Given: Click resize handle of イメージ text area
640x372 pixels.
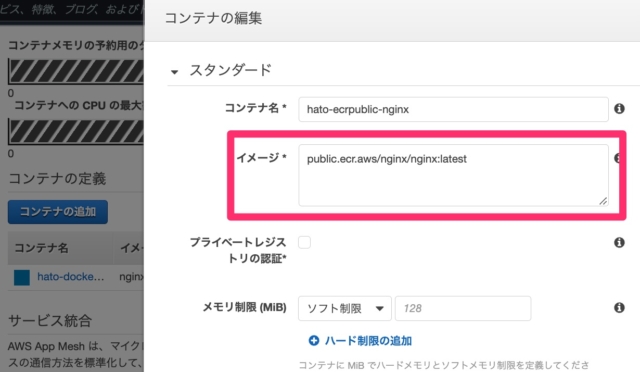Looking at the screenshot, I should [603, 200].
